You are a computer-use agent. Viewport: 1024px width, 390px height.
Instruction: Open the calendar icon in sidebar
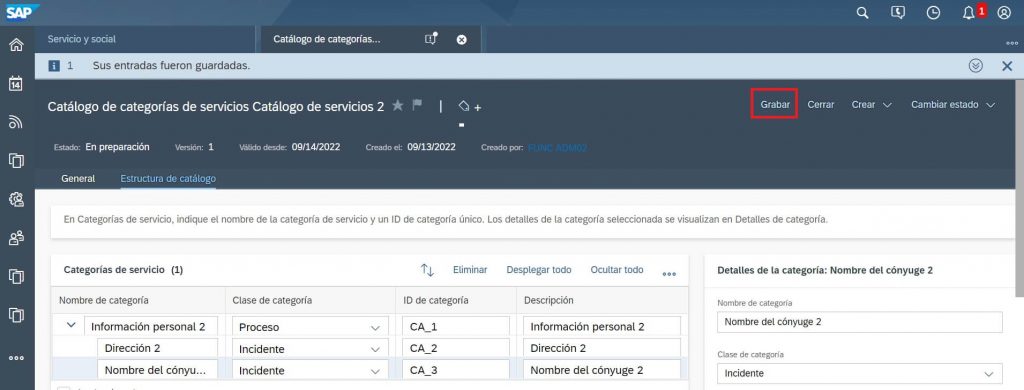pyautogui.click(x=16, y=84)
